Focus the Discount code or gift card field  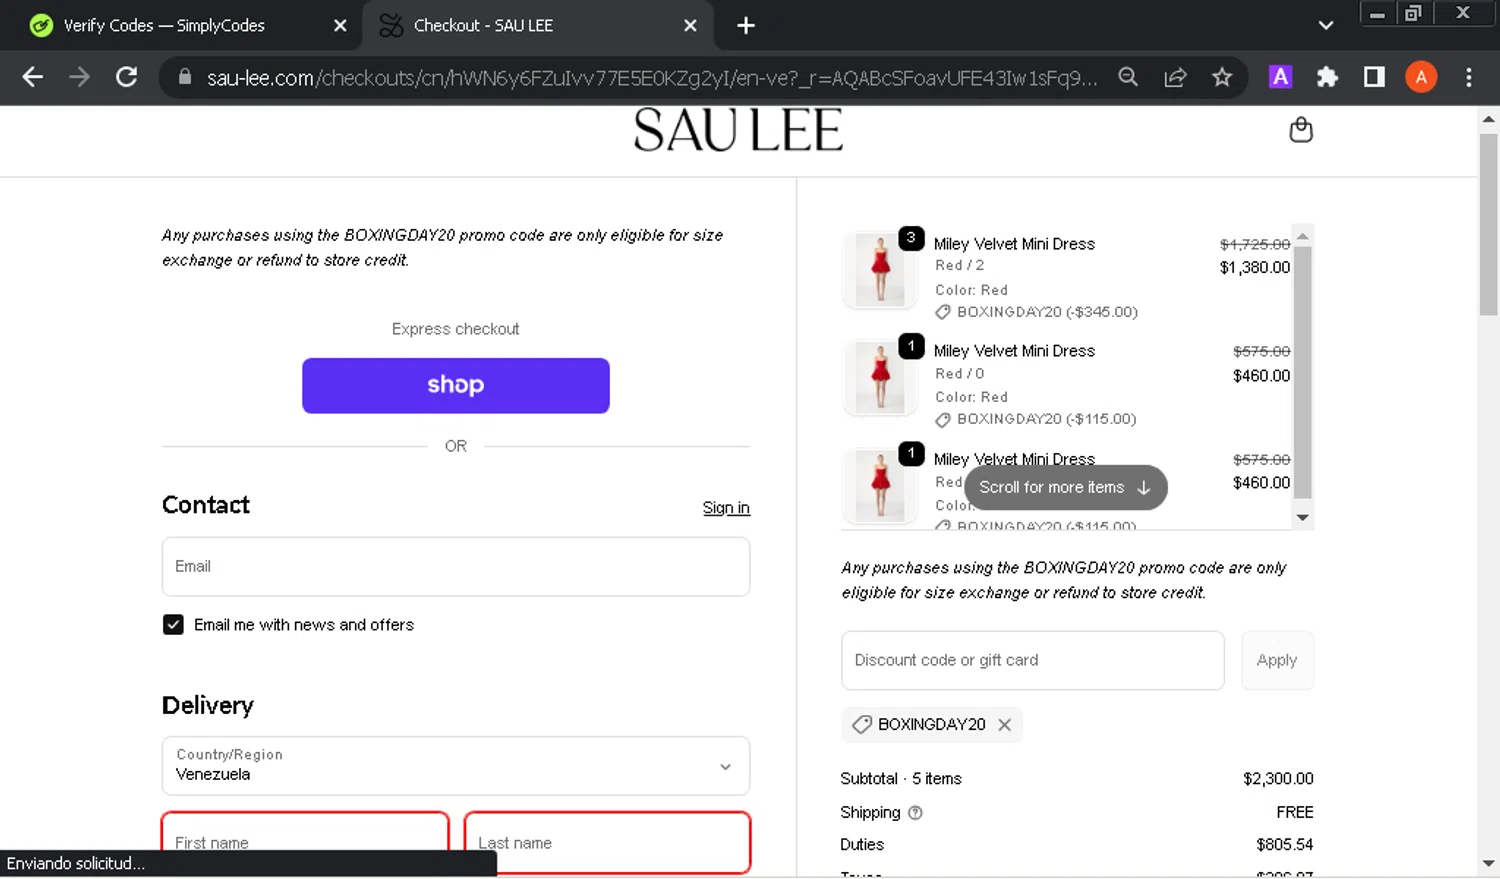1033,660
